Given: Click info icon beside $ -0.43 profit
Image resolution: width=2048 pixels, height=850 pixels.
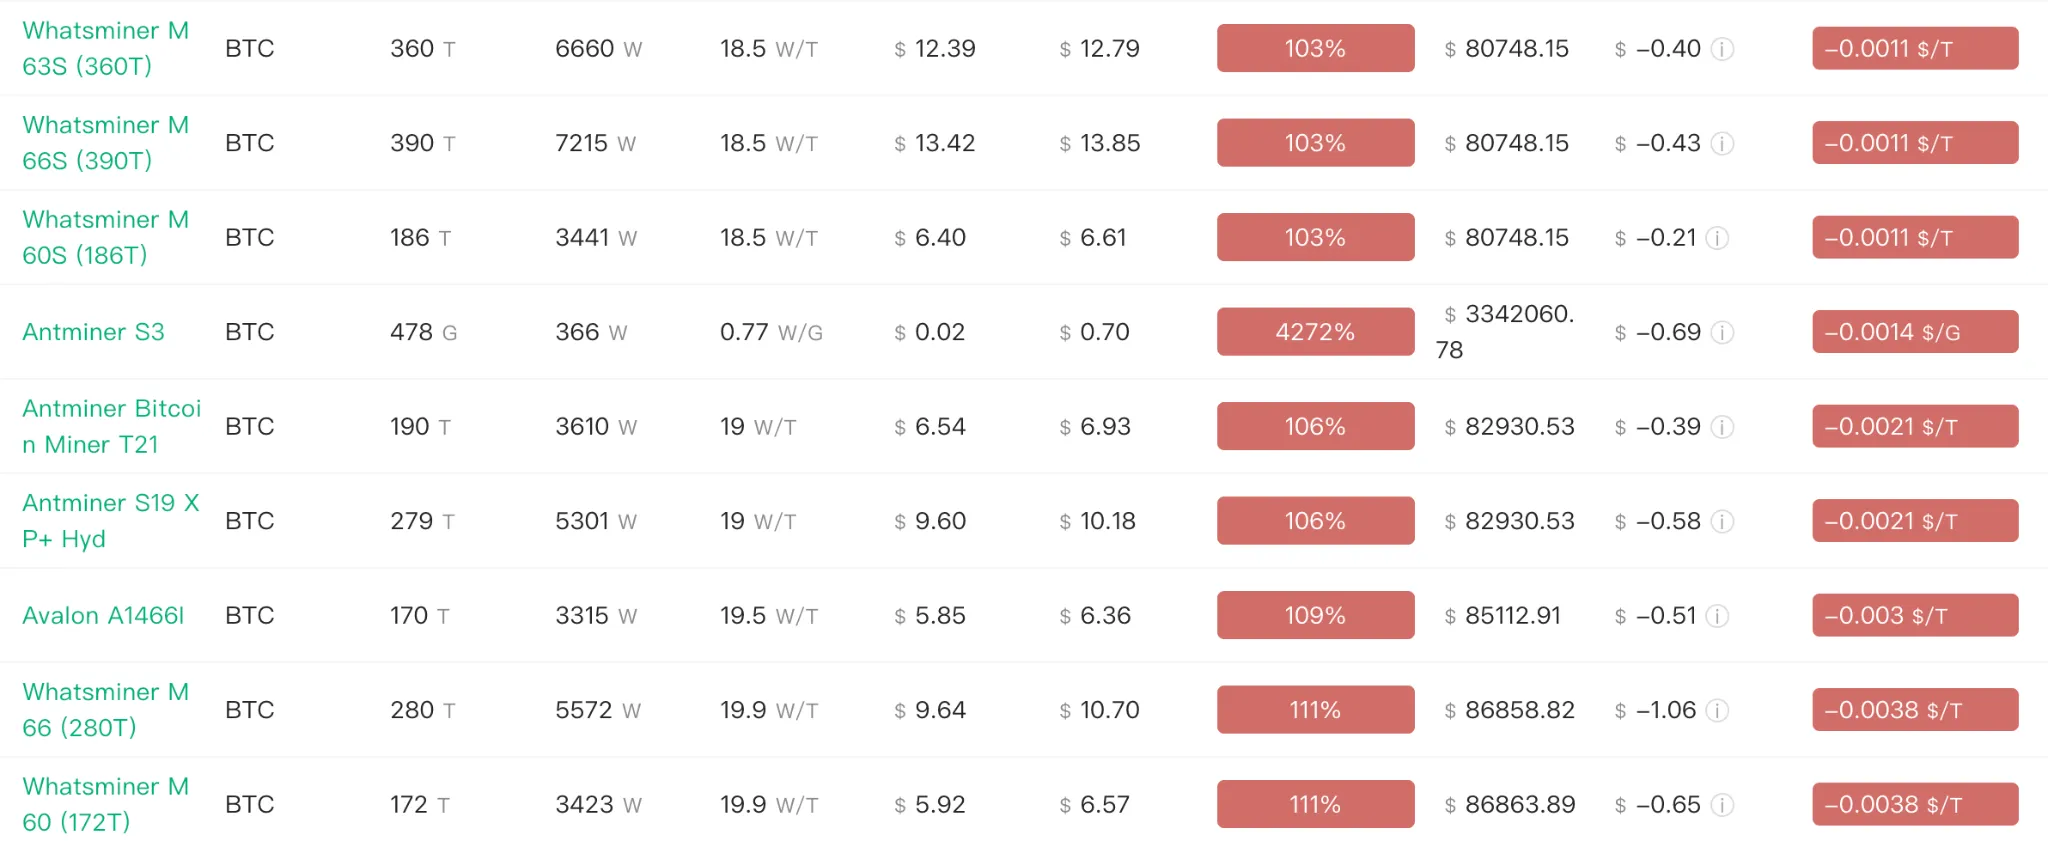Looking at the screenshot, I should tap(1722, 144).
